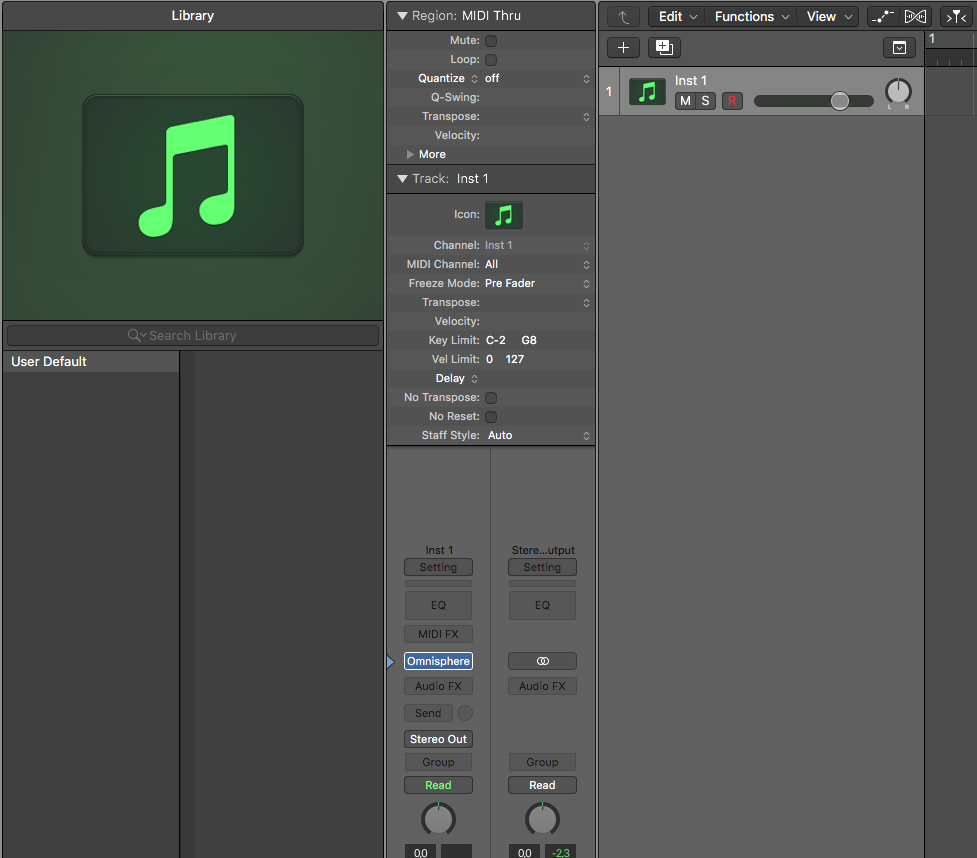Click the Inst 1 track header pan knob
977x858 pixels.
pyautogui.click(x=898, y=92)
